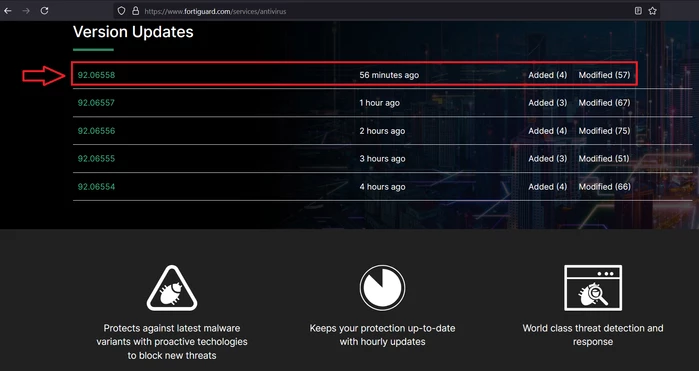View site security padlock info
699x371 pixels.
coord(136,11)
